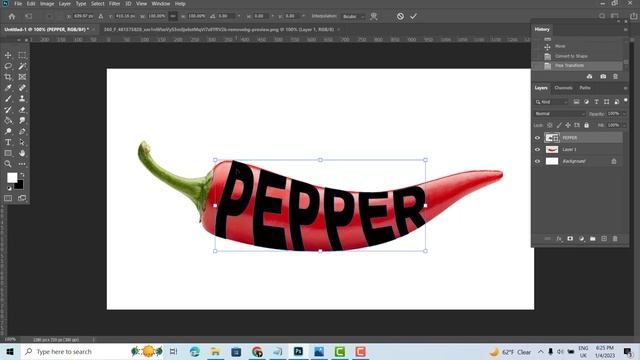Toggle lock transparent pixels
The width and height of the screenshot is (640, 360).
[550, 125]
